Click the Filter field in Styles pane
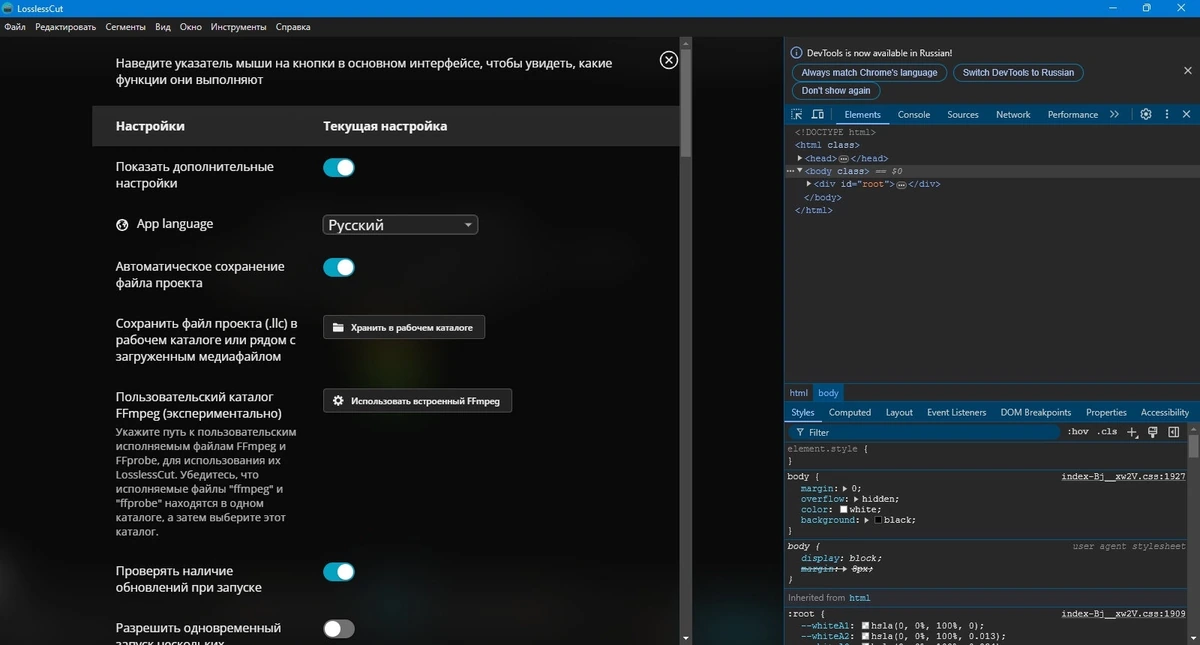This screenshot has height=645, width=1200. pyautogui.click(x=925, y=432)
